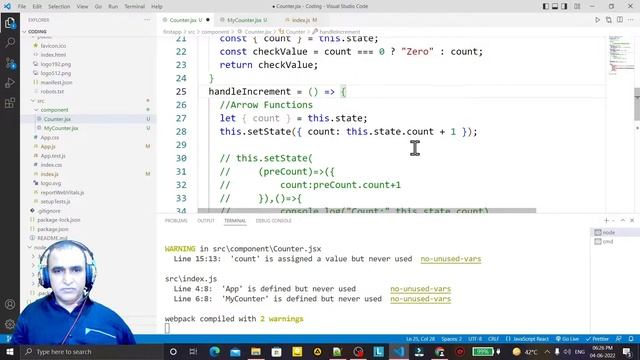Click the Open Changes icon in editor toolbar

coord(609,20)
